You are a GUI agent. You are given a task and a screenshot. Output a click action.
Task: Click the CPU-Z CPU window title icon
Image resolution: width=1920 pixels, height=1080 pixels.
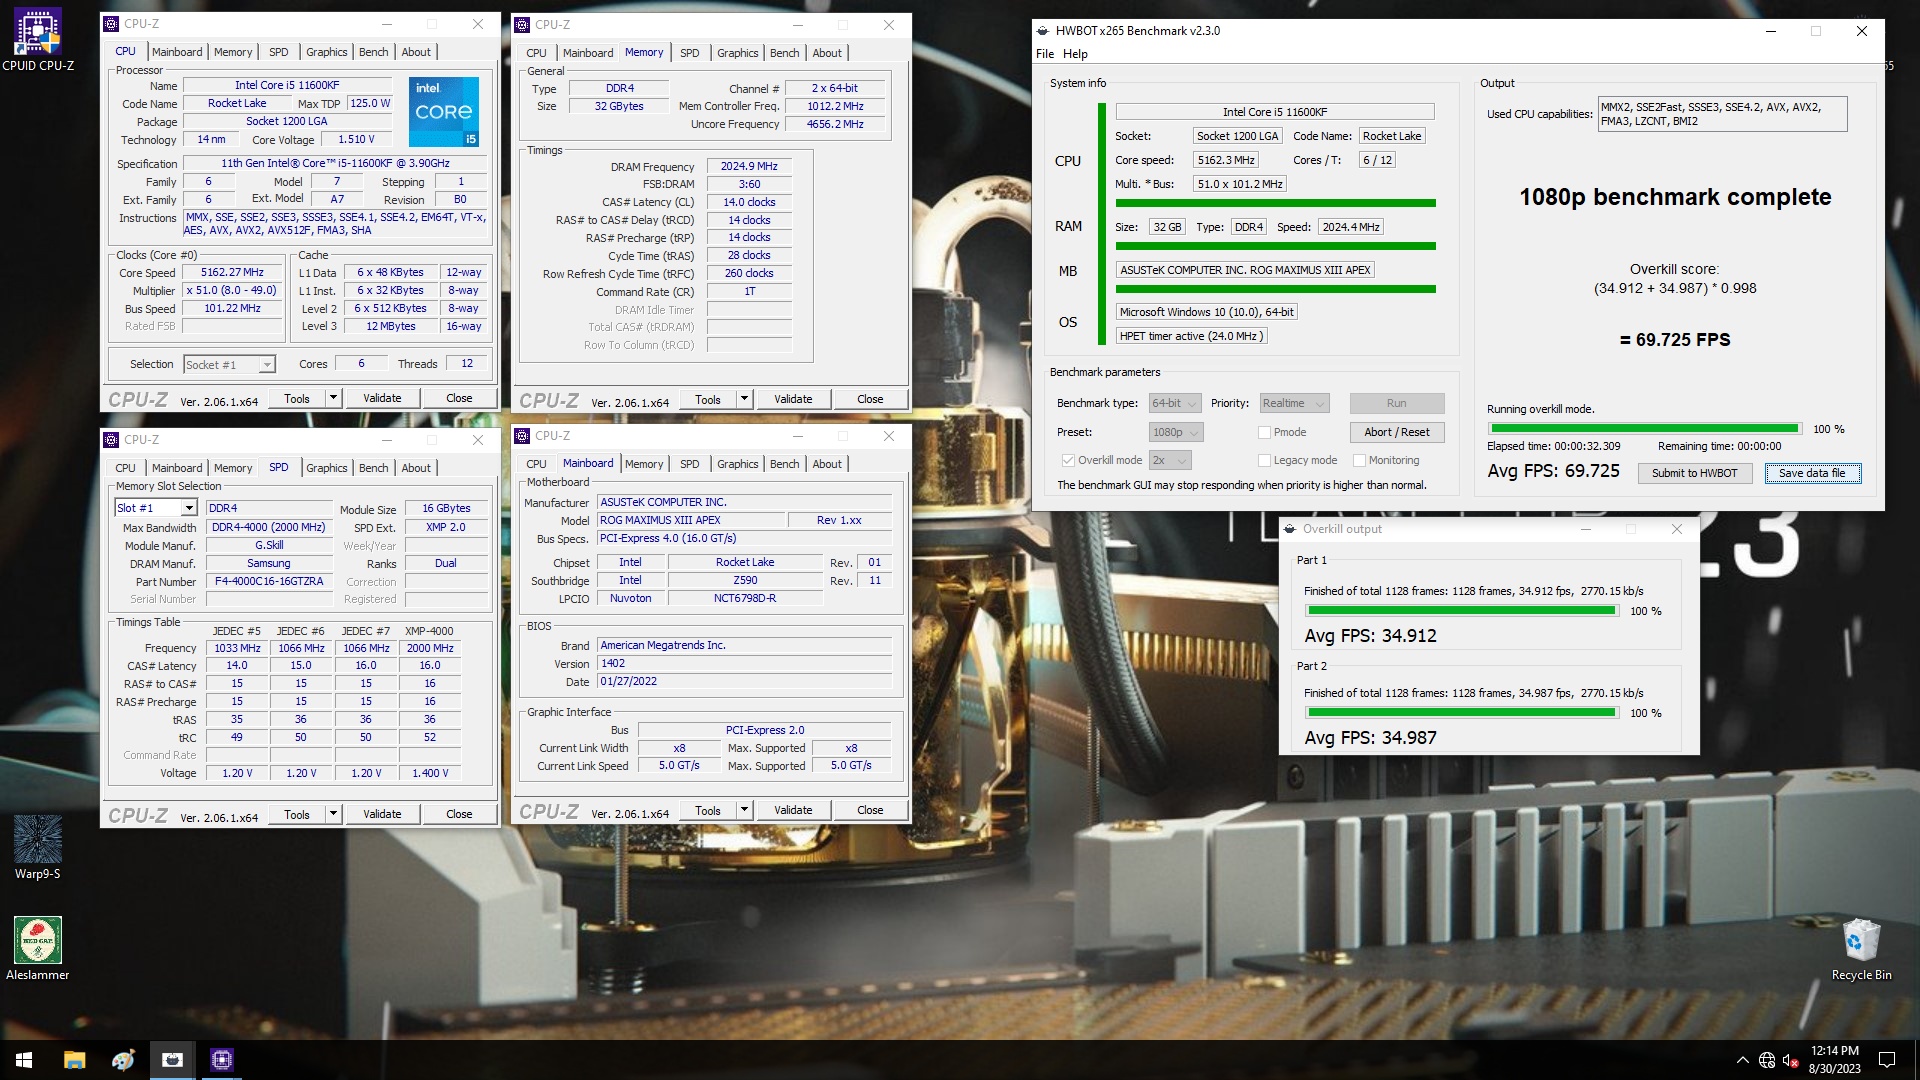(110, 24)
